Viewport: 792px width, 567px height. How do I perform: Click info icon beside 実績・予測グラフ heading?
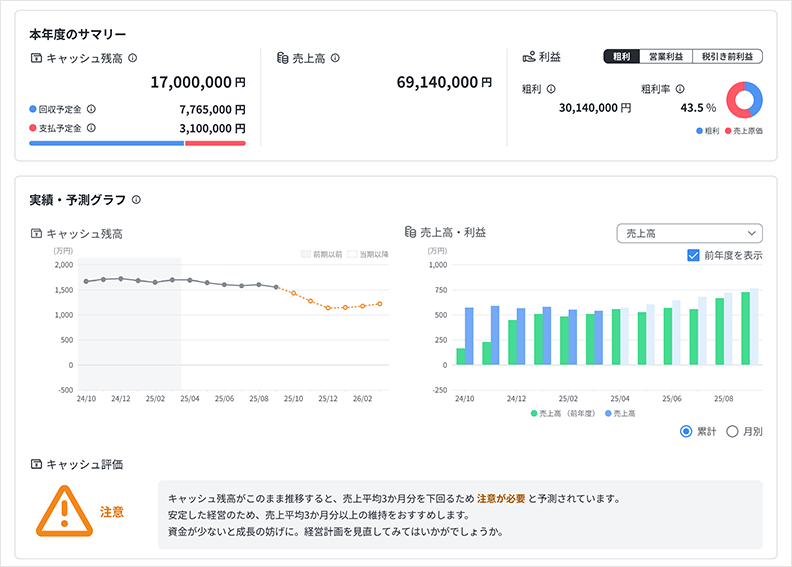click(136, 200)
